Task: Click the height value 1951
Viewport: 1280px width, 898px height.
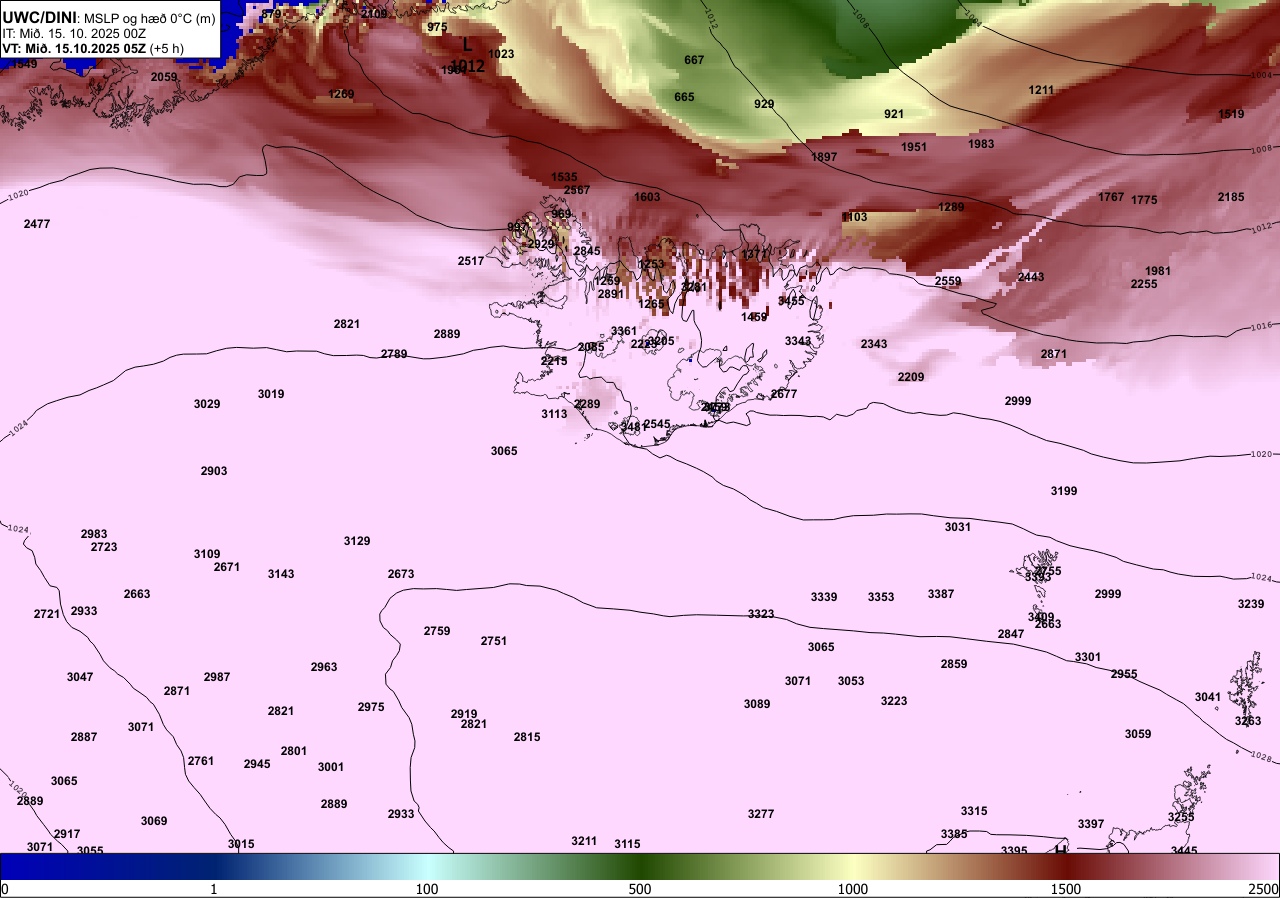Action: pos(914,147)
